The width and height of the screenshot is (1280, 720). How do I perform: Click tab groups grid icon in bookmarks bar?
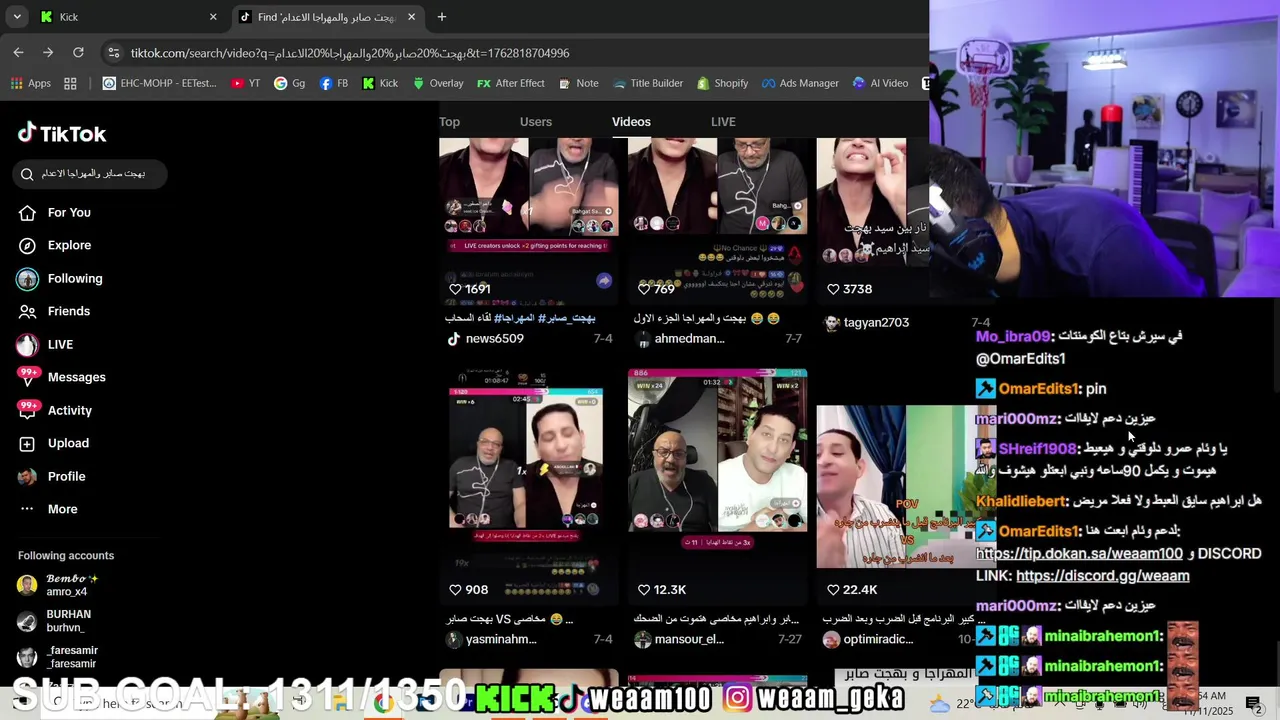click(x=70, y=83)
